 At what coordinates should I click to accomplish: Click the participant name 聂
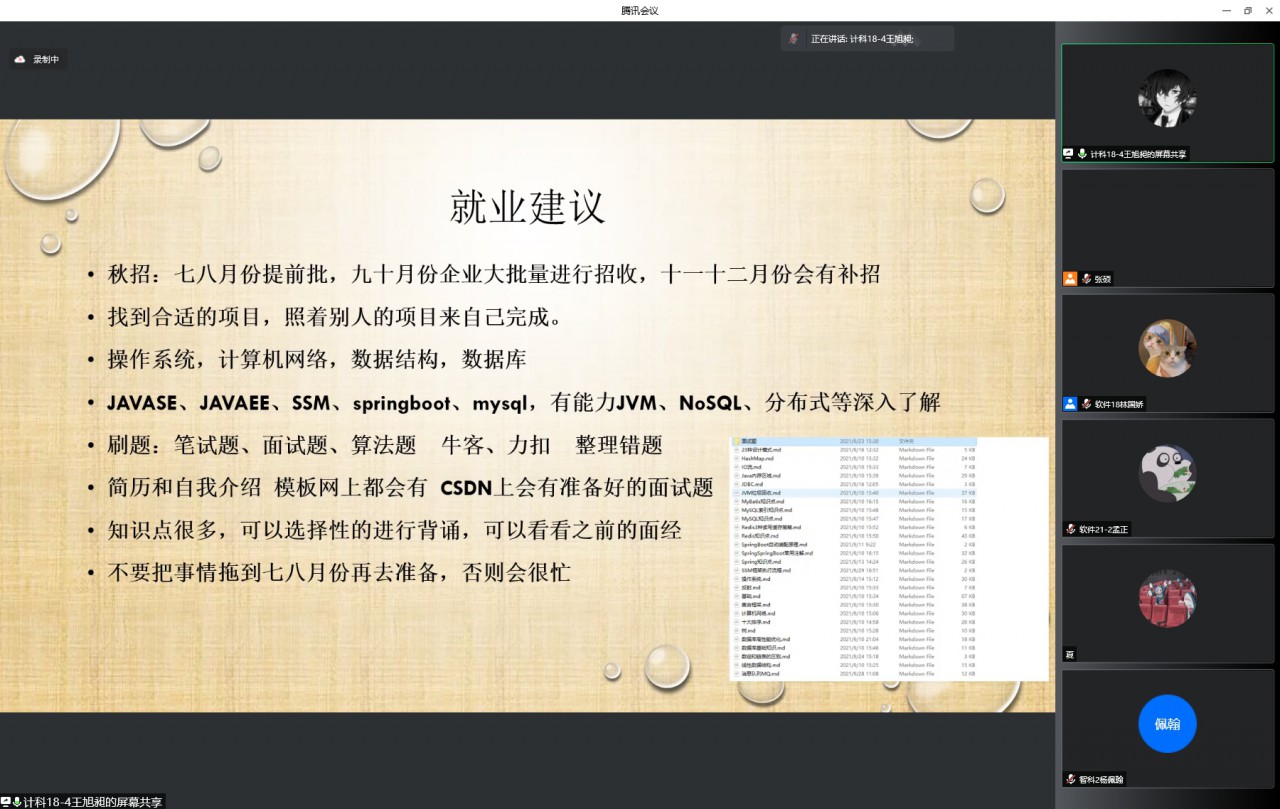coord(1070,655)
